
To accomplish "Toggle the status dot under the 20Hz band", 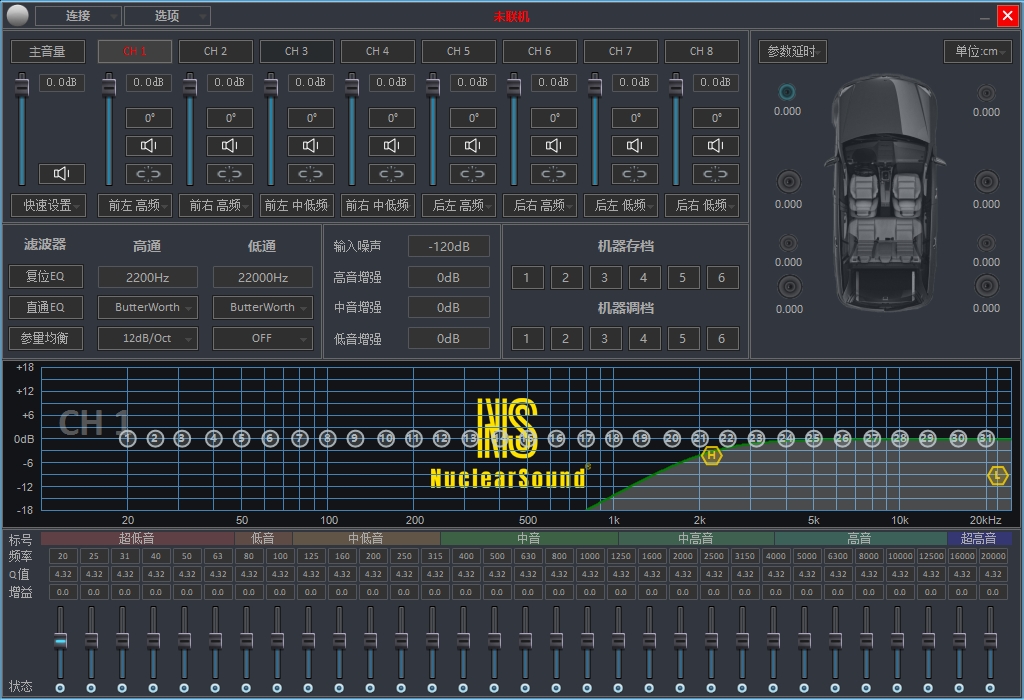I will point(60,688).
